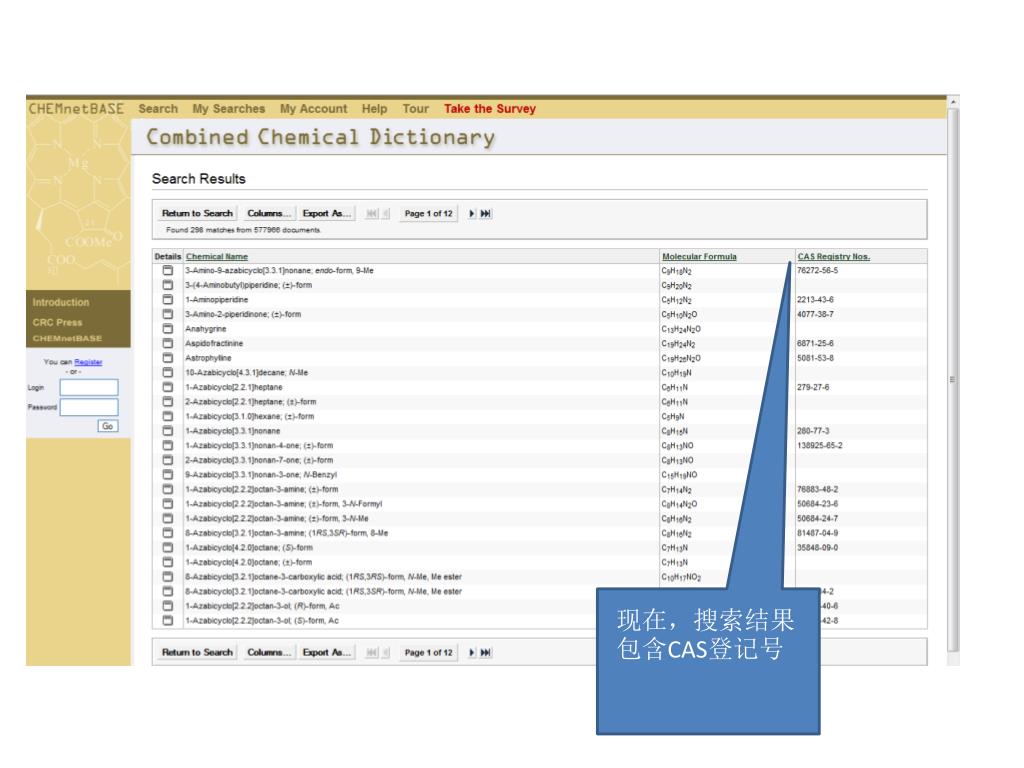The width and height of the screenshot is (1024, 768).
Task: Sort by Molecular Formula column header
Action: [x=699, y=257]
